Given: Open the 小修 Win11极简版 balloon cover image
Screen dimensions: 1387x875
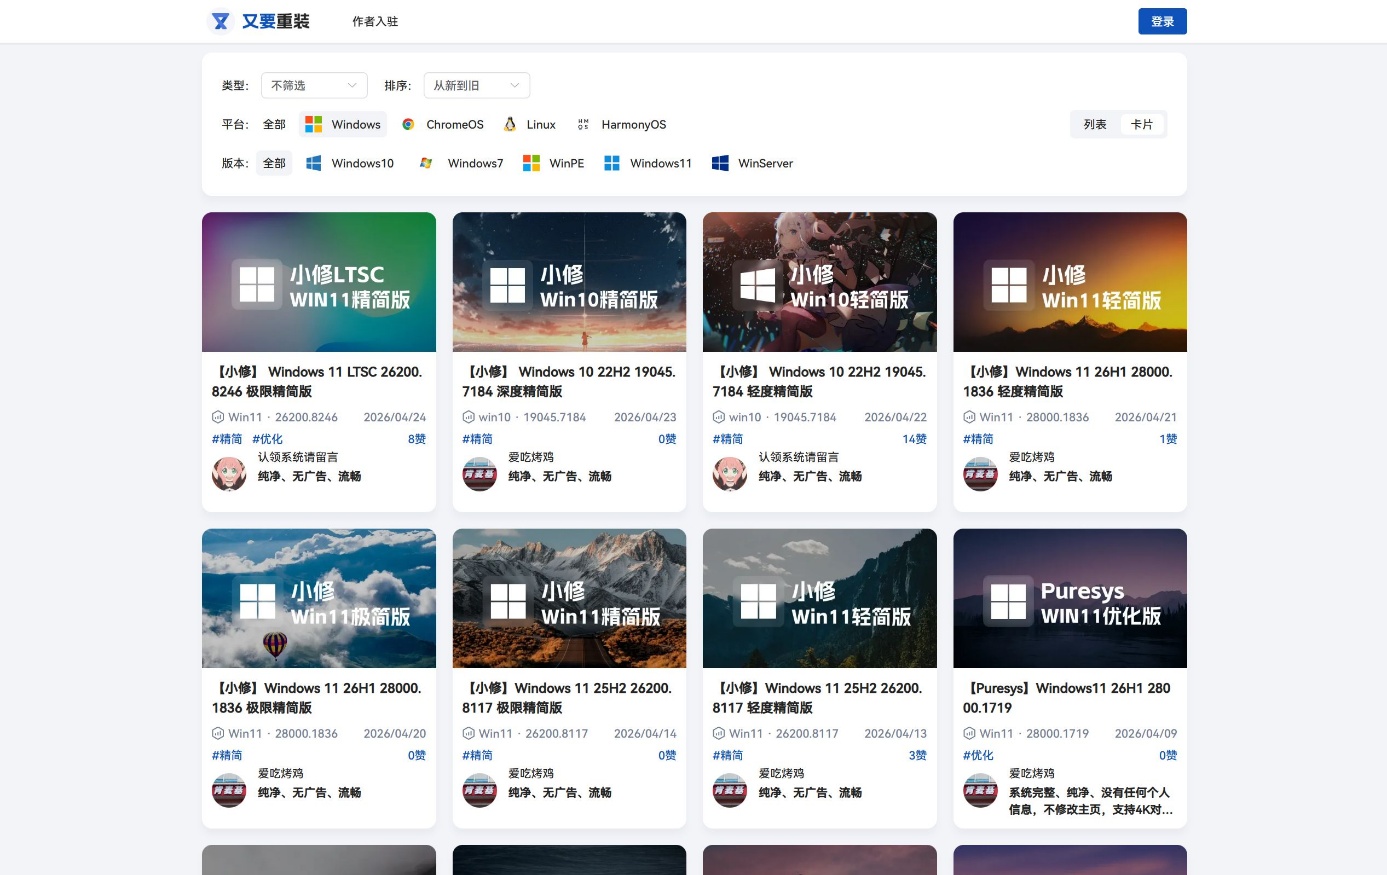Looking at the screenshot, I should click(x=319, y=598).
